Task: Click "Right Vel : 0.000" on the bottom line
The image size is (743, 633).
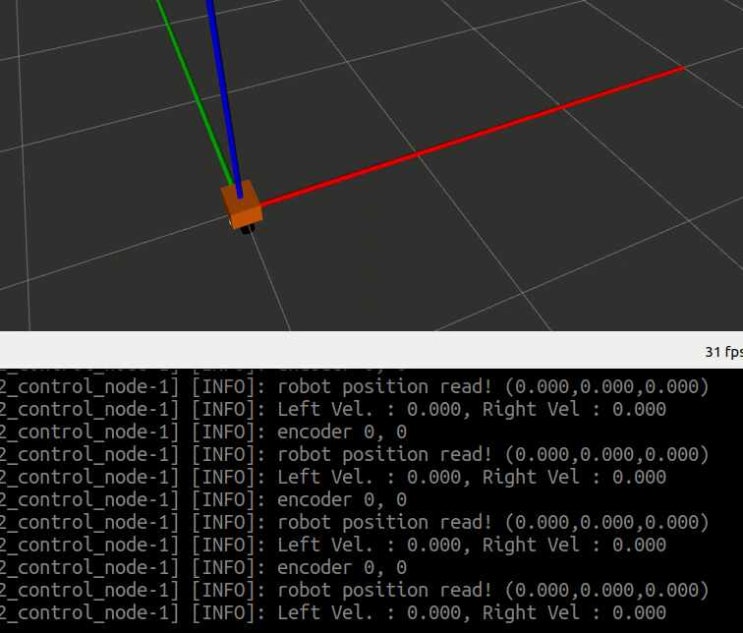Action: click(574, 613)
